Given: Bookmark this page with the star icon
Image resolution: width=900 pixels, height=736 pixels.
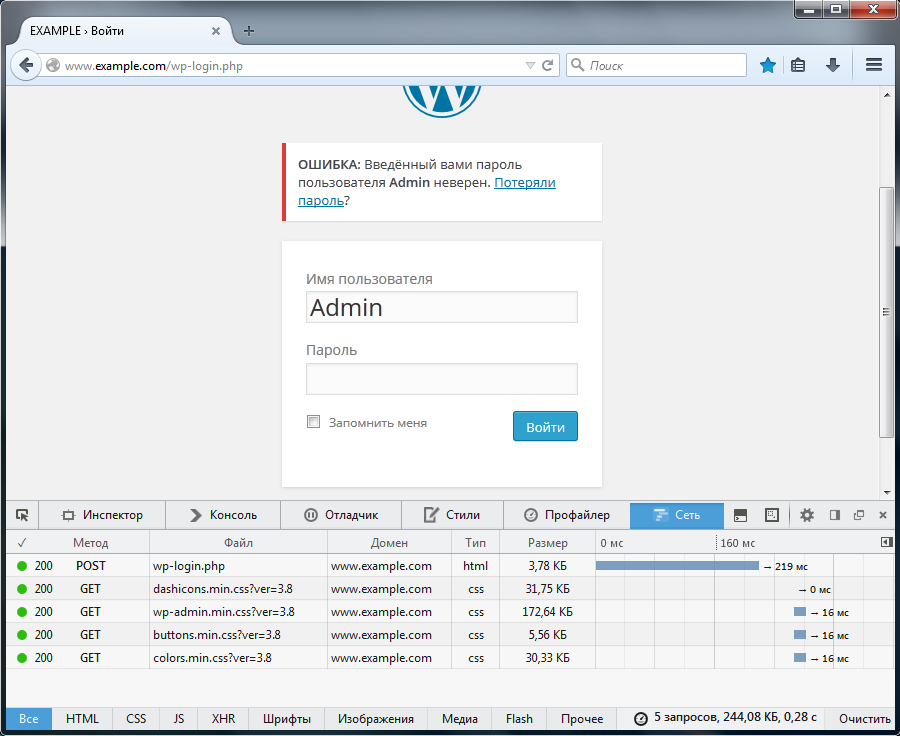Looking at the screenshot, I should [x=767, y=65].
